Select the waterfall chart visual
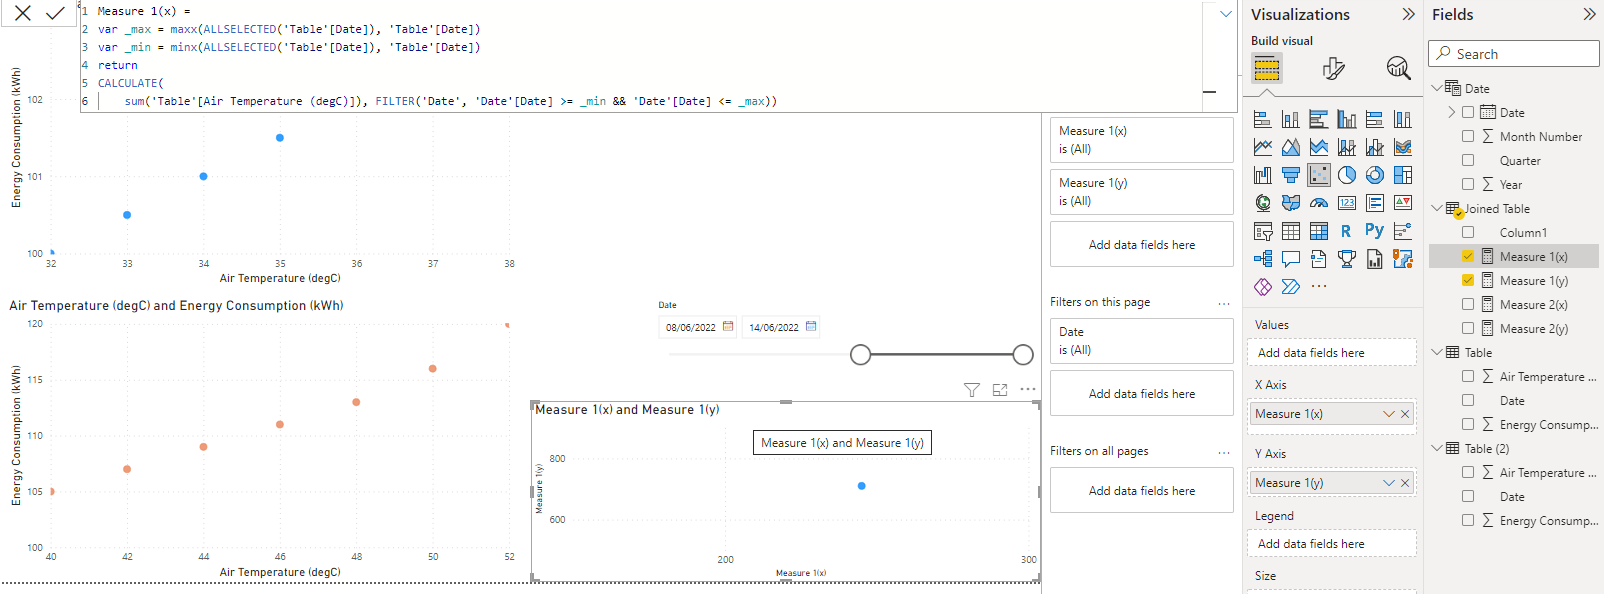Image resolution: width=1604 pixels, height=594 pixels. tap(1263, 175)
